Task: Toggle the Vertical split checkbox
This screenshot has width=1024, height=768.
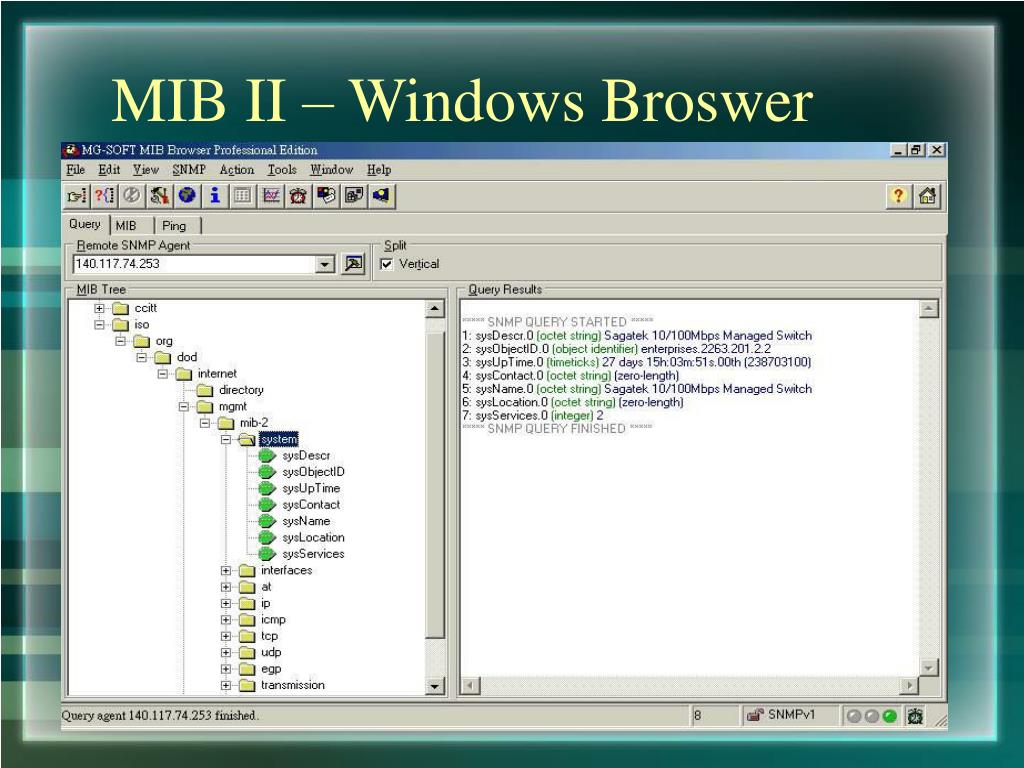Action: tap(387, 264)
